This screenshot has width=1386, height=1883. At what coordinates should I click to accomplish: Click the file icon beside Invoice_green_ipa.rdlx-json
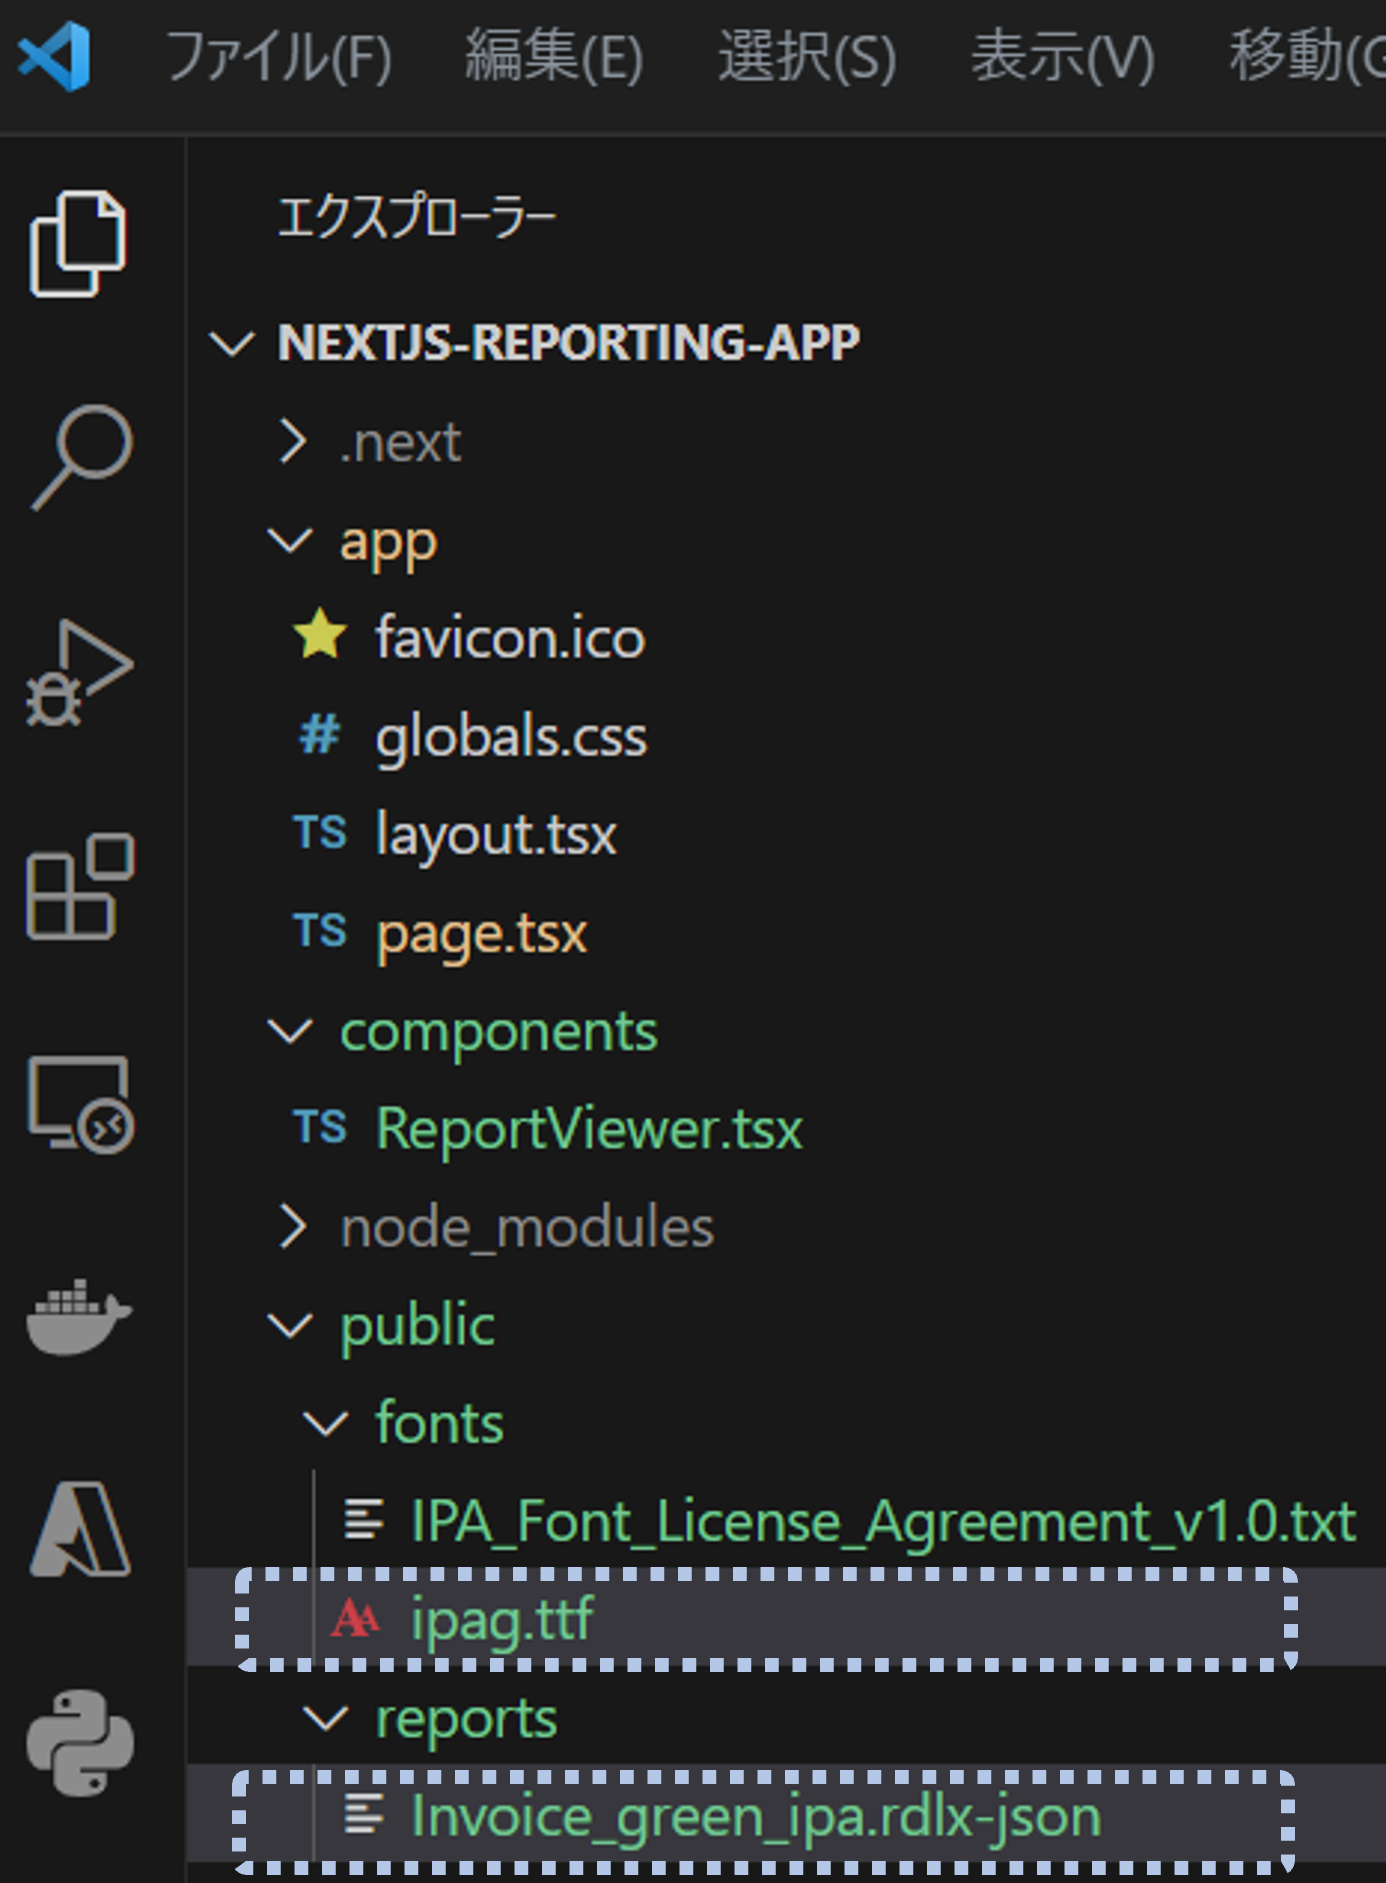364,1814
